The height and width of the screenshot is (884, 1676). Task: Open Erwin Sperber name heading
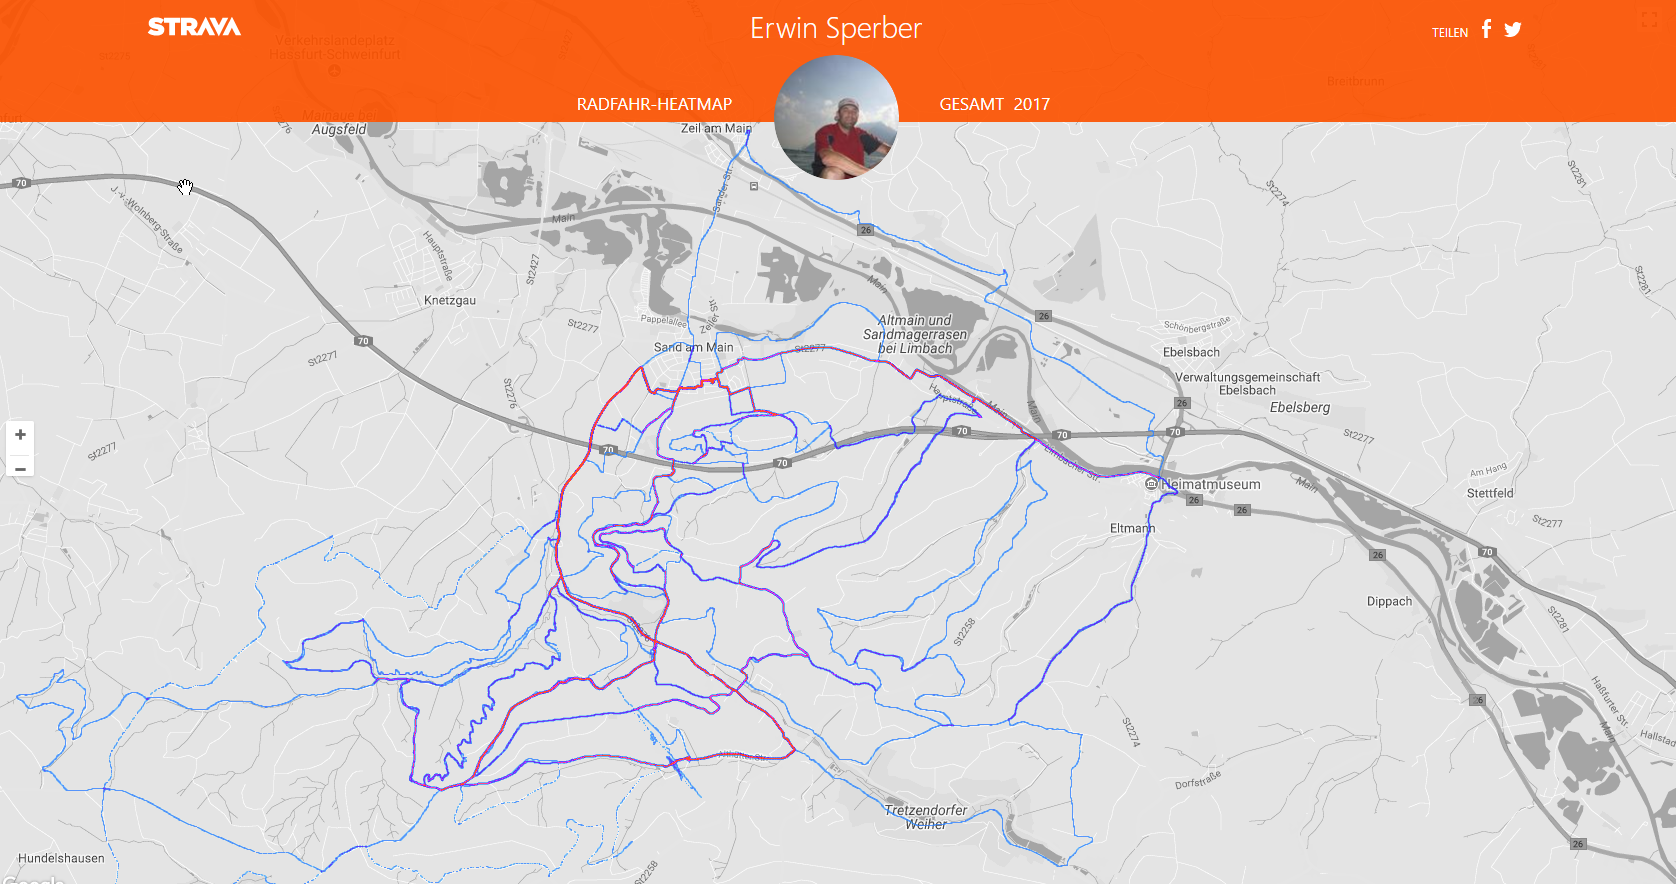pos(836,28)
